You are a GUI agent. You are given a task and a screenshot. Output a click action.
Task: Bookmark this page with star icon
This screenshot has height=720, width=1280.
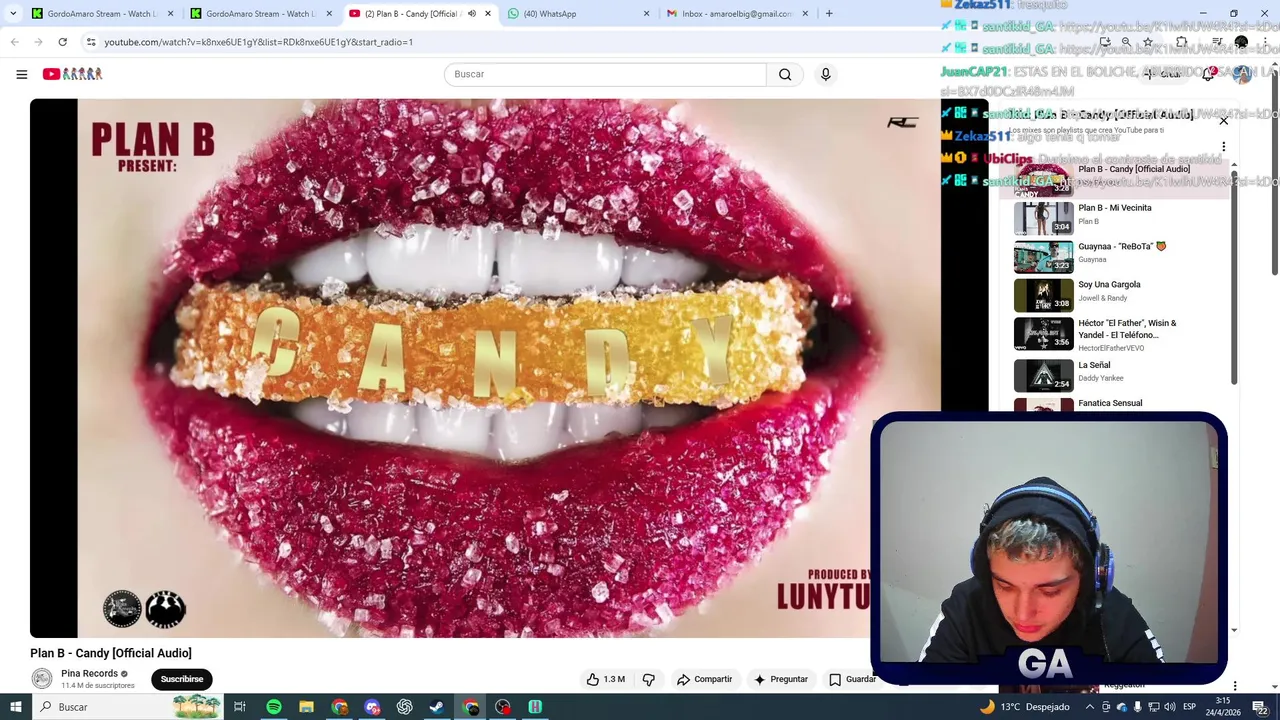pyautogui.click(x=1148, y=42)
